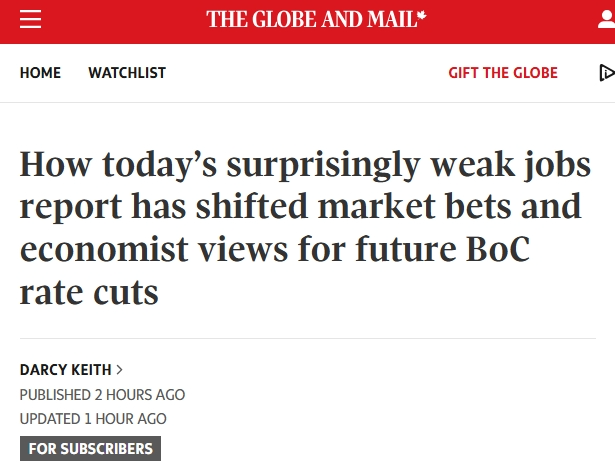615x476 pixels.
Task: Click The Globe and Mail logo
Action: pyautogui.click(x=316, y=19)
